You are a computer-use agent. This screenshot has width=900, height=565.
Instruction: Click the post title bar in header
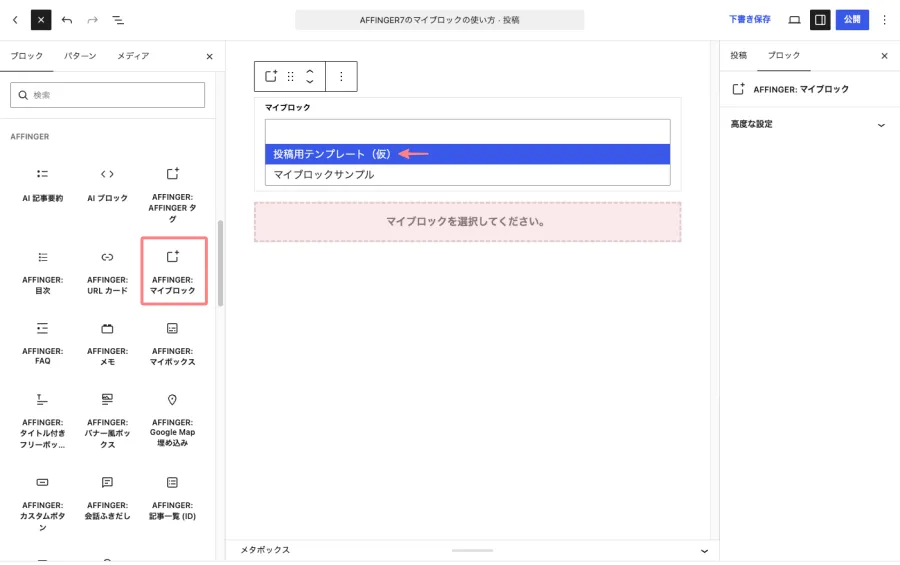pyautogui.click(x=440, y=20)
